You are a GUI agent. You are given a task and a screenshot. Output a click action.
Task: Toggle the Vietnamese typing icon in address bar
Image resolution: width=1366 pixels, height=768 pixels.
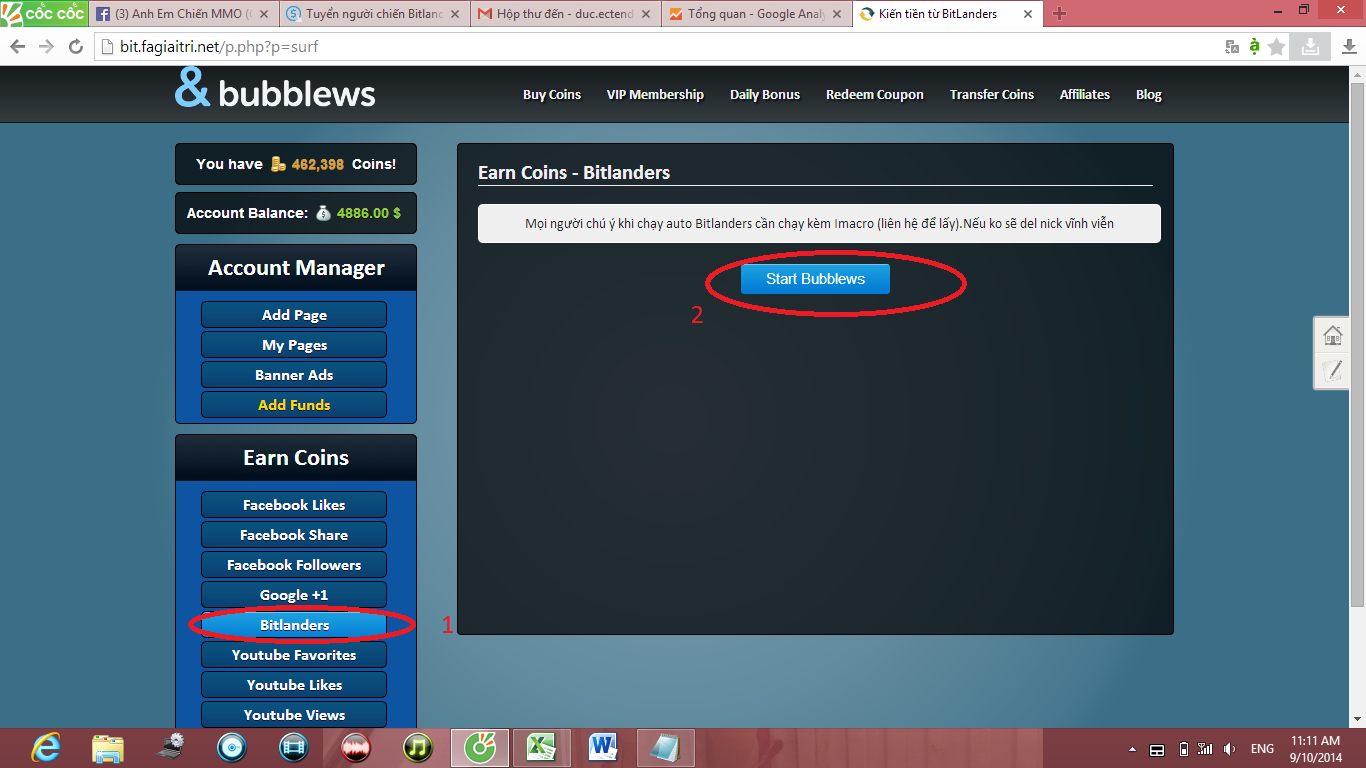[1254, 47]
